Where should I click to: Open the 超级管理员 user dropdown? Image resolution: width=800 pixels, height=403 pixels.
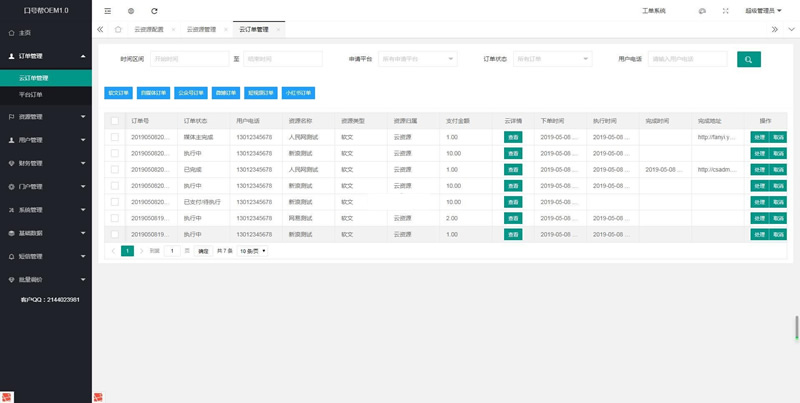coord(763,11)
